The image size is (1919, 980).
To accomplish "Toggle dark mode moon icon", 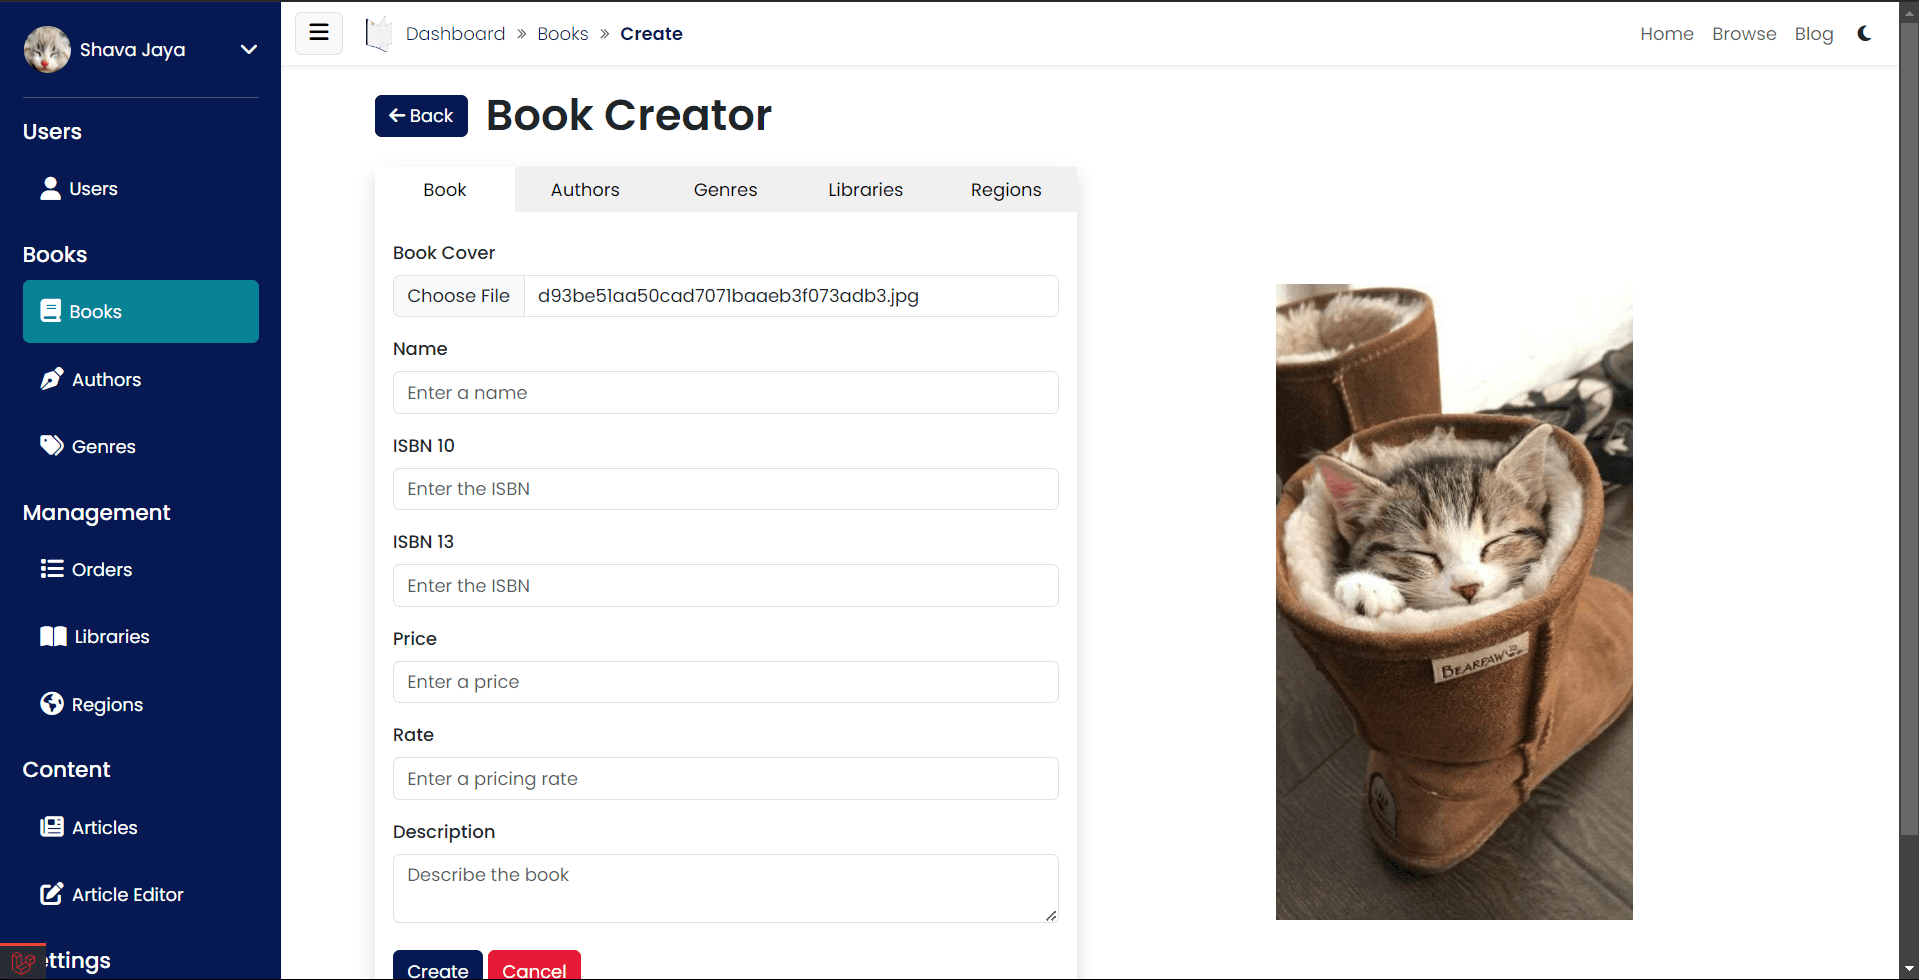I will coord(1864,33).
